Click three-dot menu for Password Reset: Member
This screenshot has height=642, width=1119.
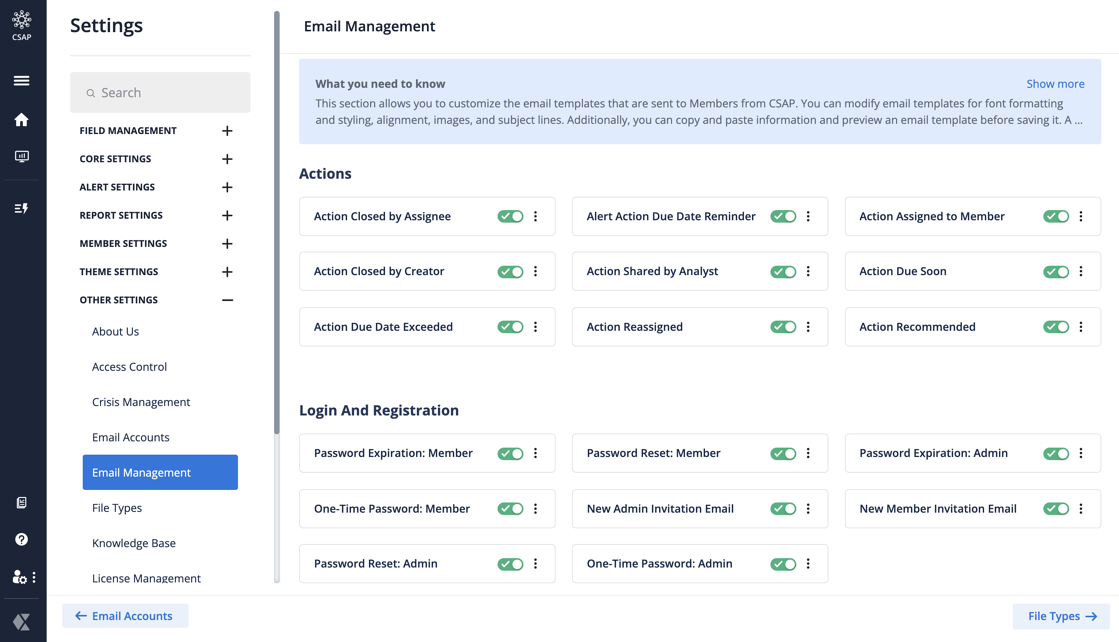[x=809, y=453]
